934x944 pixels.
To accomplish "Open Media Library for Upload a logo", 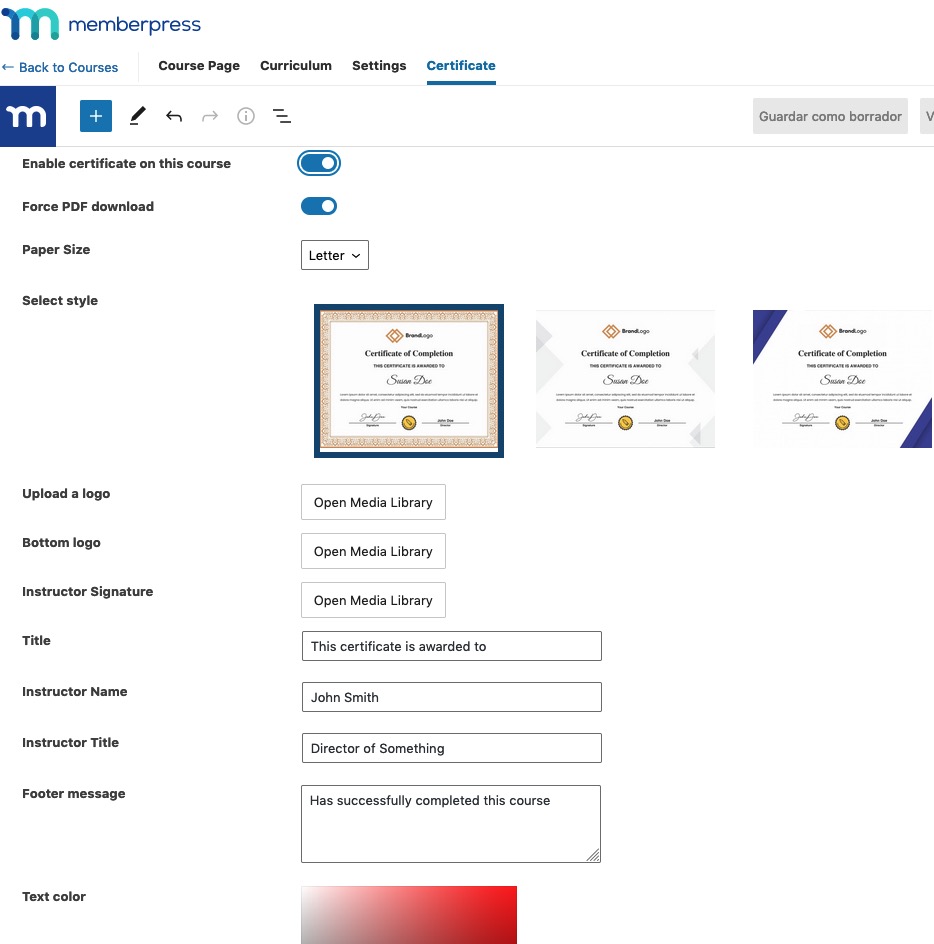I will tap(373, 502).
